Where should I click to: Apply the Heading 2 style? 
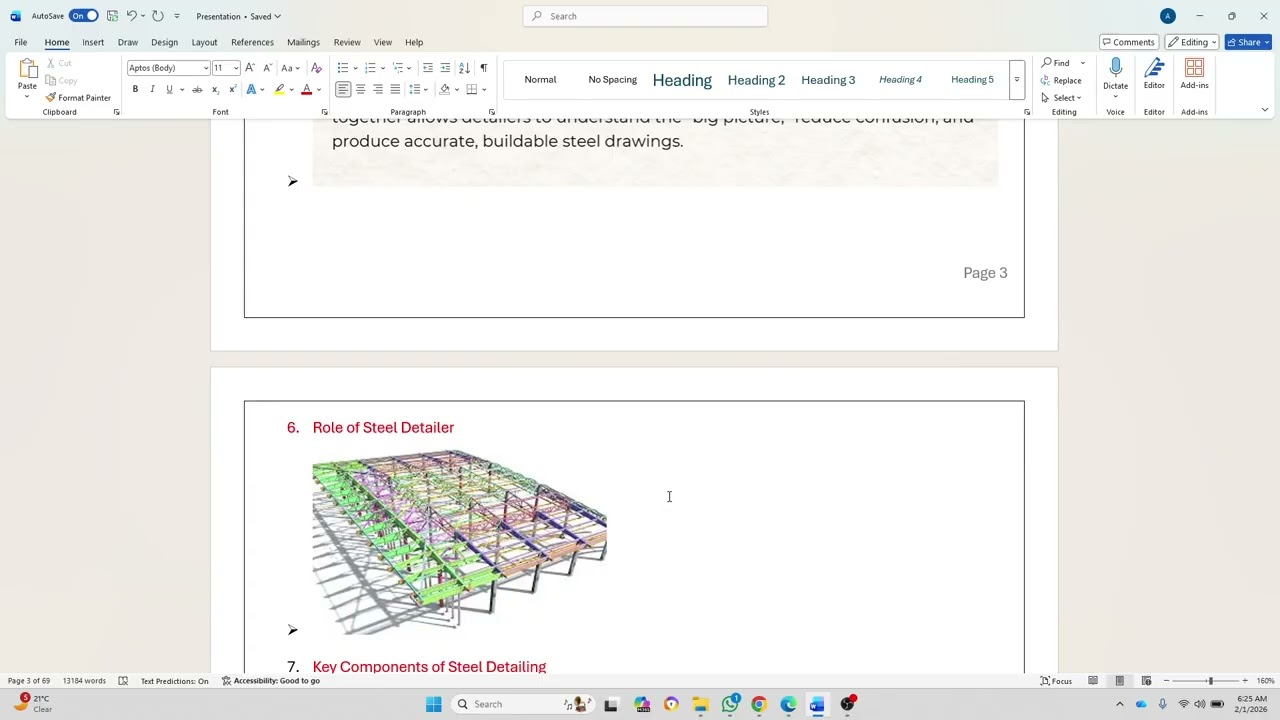756,80
